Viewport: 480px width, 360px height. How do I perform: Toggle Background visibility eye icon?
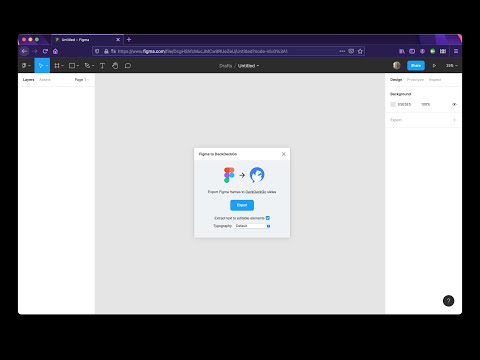pos(454,104)
